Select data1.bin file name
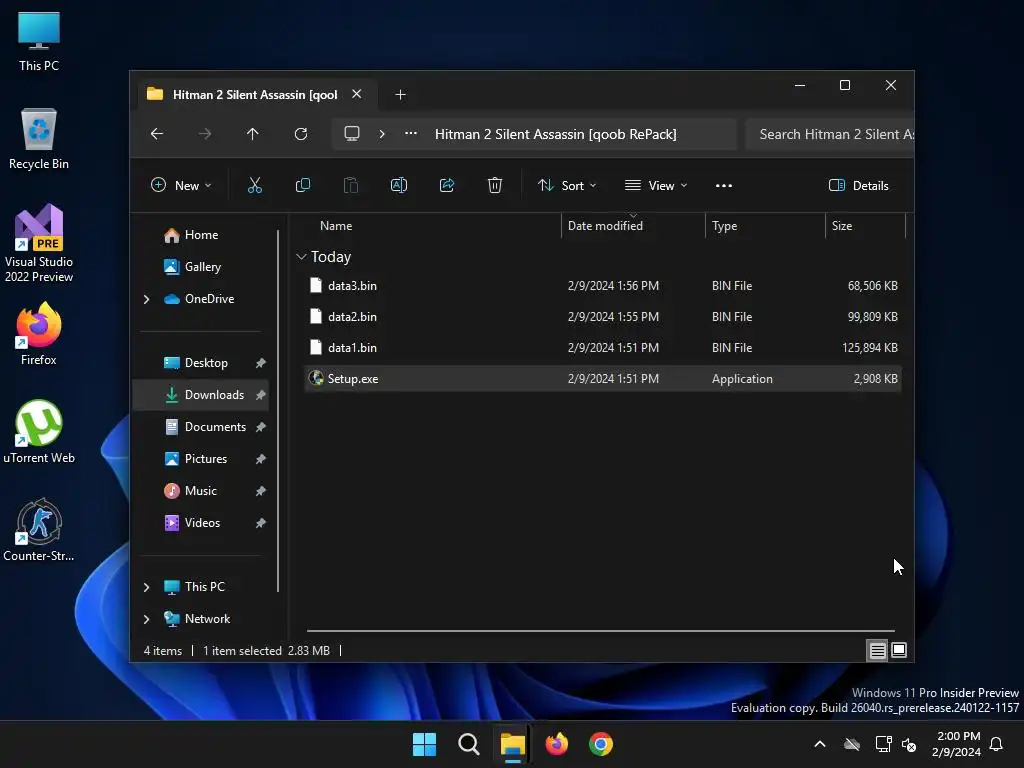This screenshot has height=768, width=1024. (352, 347)
